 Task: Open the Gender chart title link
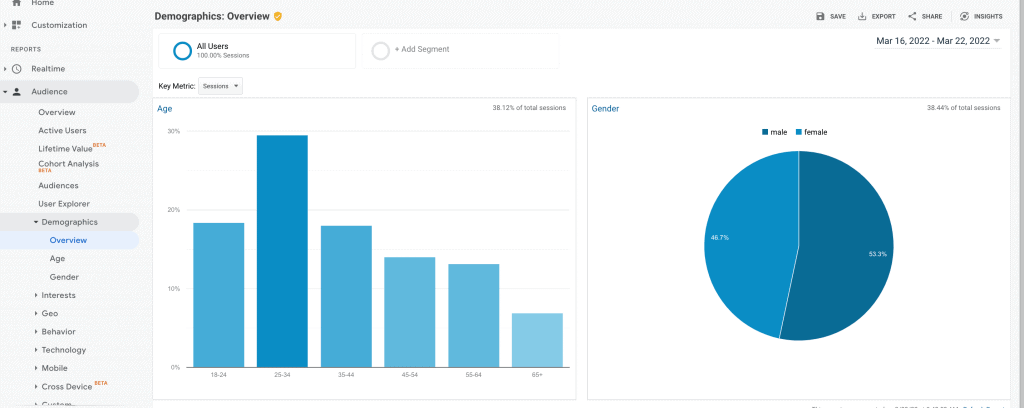click(x=605, y=109)
